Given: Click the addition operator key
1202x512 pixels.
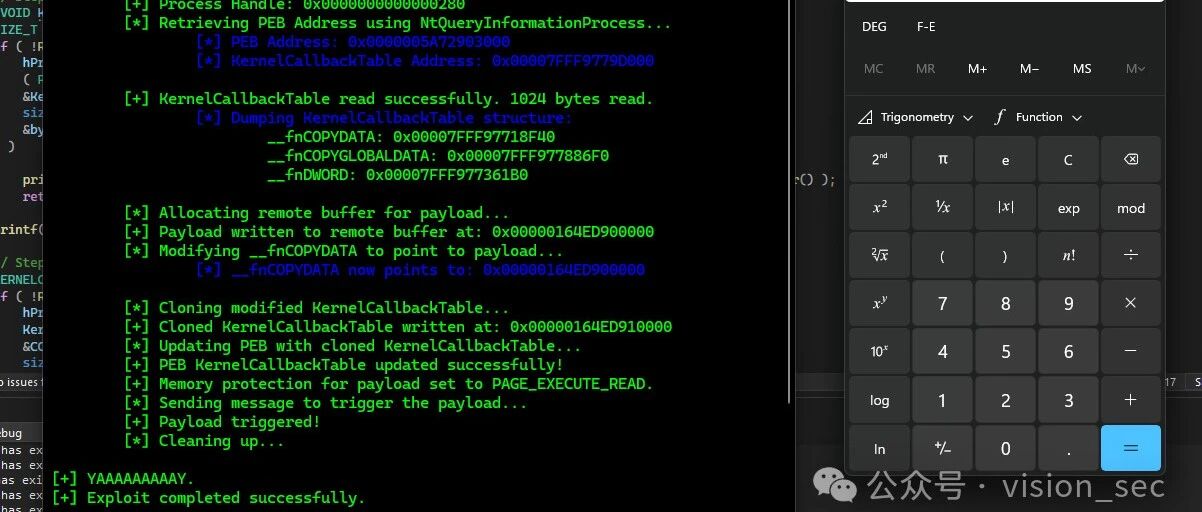Looking at the screenshot, I should click(x=1131, y=400).
